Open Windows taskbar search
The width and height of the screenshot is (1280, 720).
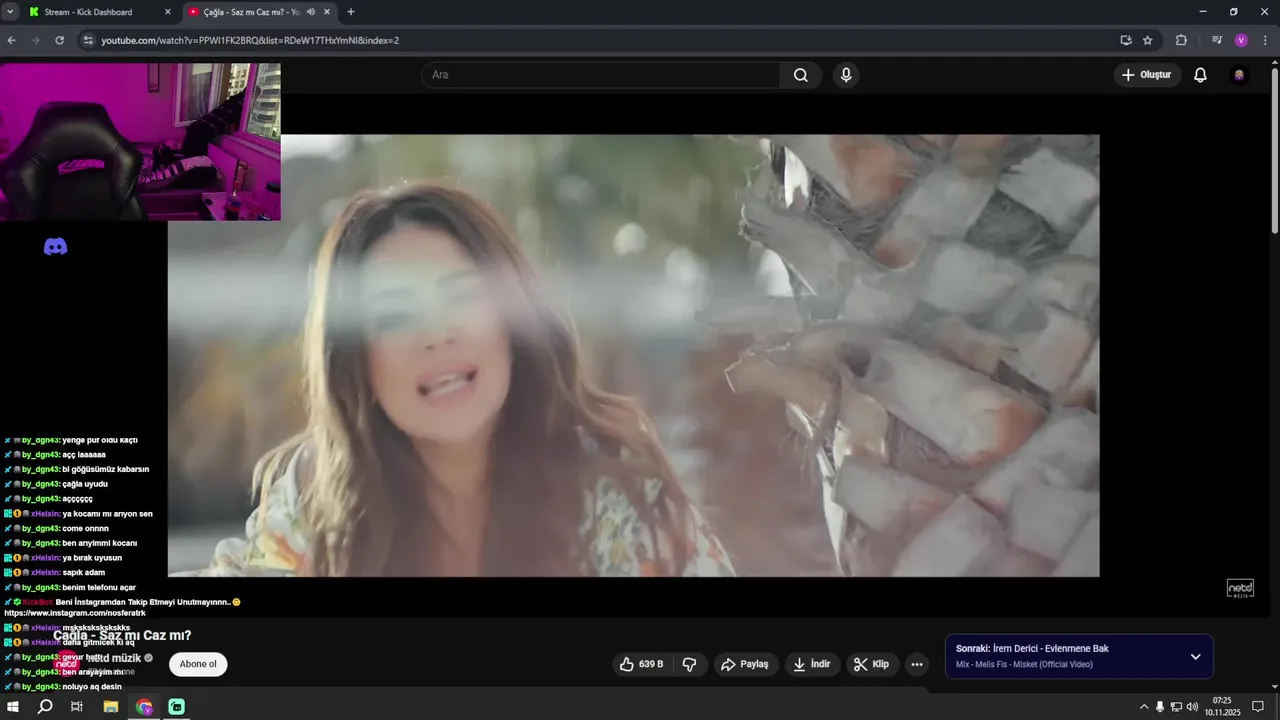pyautogui.click(x=45, y=706)
